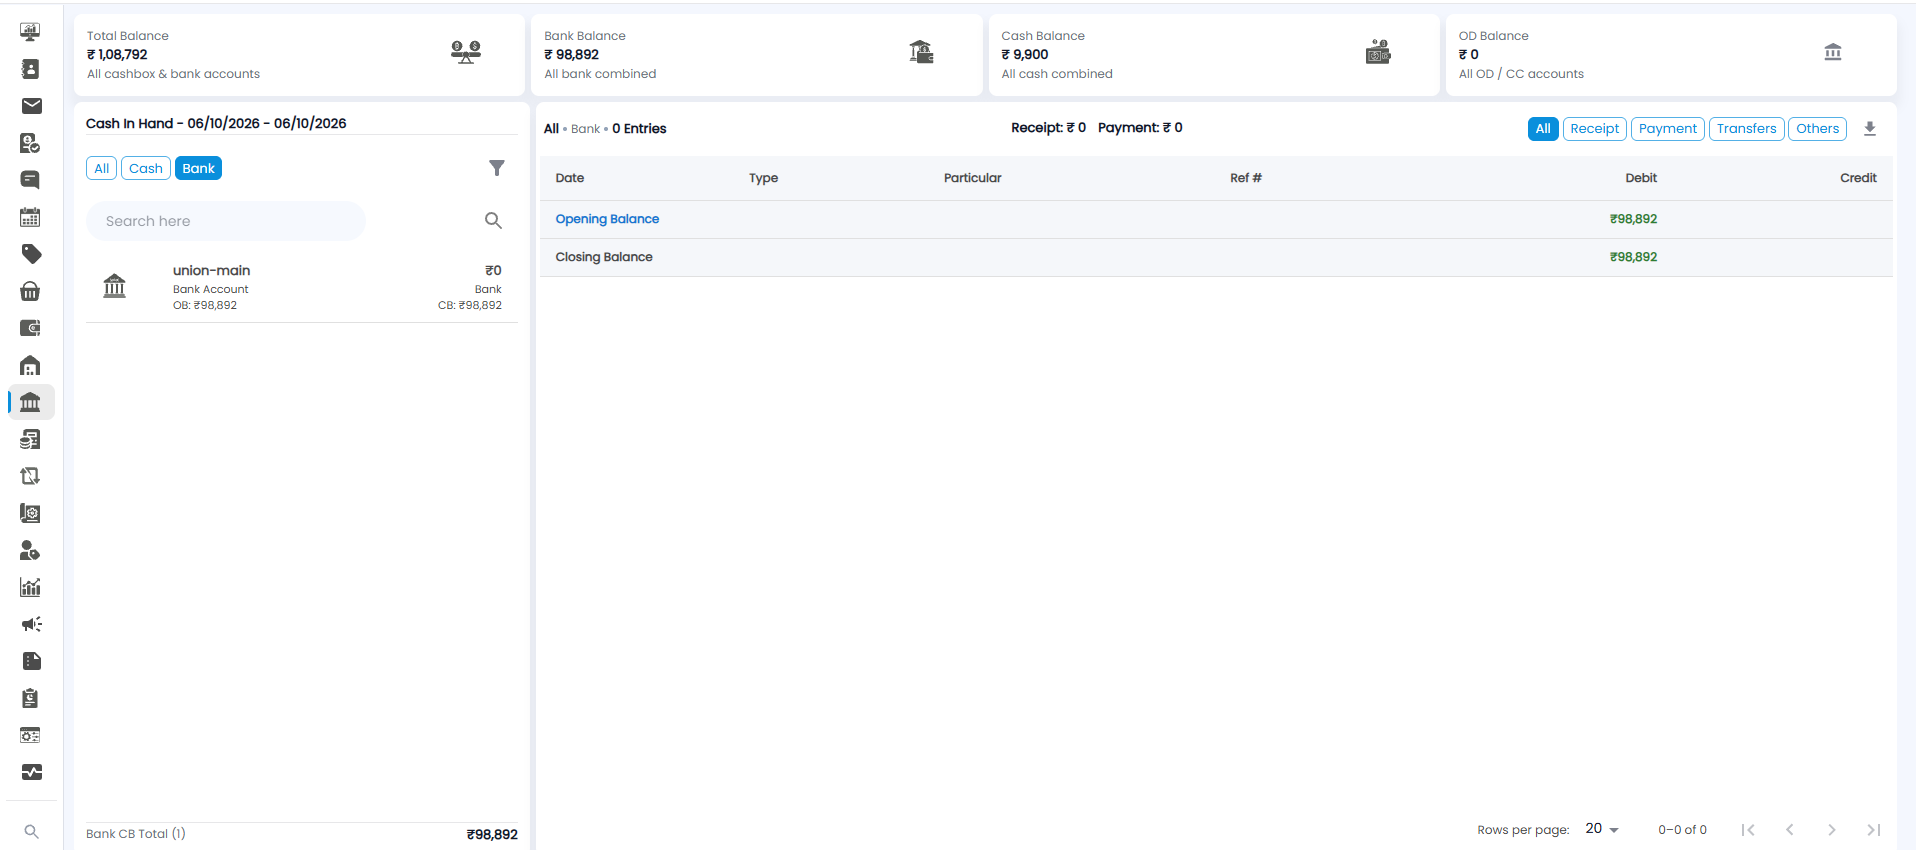The width and height of the screenshot is (1916, 850).
Task: Open the clipboard icon in sidebar
Action: (x=31, y=698)
